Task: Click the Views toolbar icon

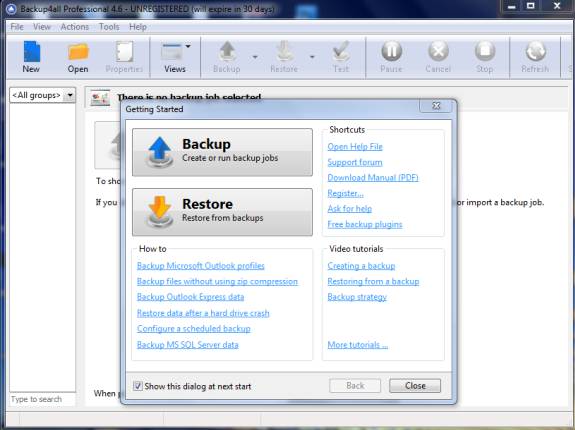Action: pyautogui.click(x=172, y=52)
